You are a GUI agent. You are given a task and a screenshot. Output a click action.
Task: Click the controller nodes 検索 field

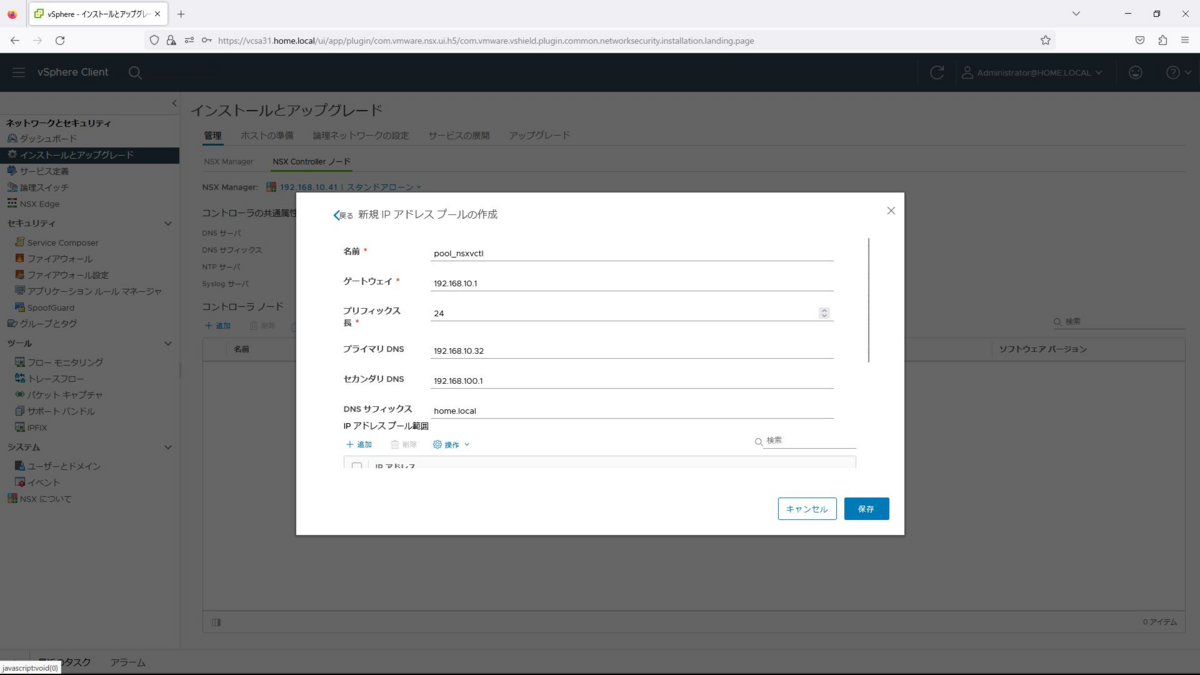(x=1125, y=322)
